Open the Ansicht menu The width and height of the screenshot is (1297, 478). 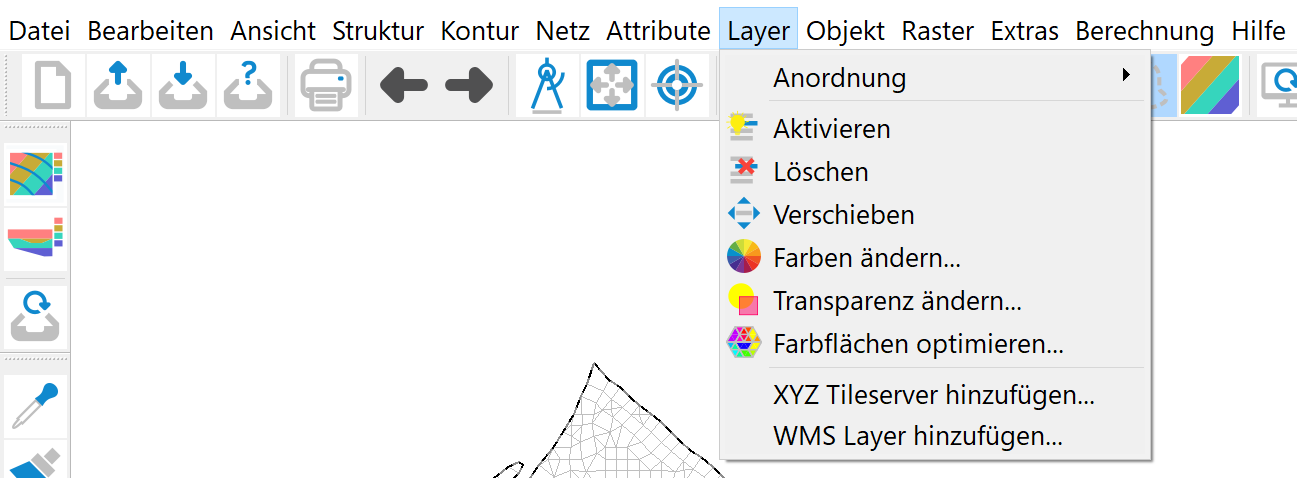click(x=273, y=31)
